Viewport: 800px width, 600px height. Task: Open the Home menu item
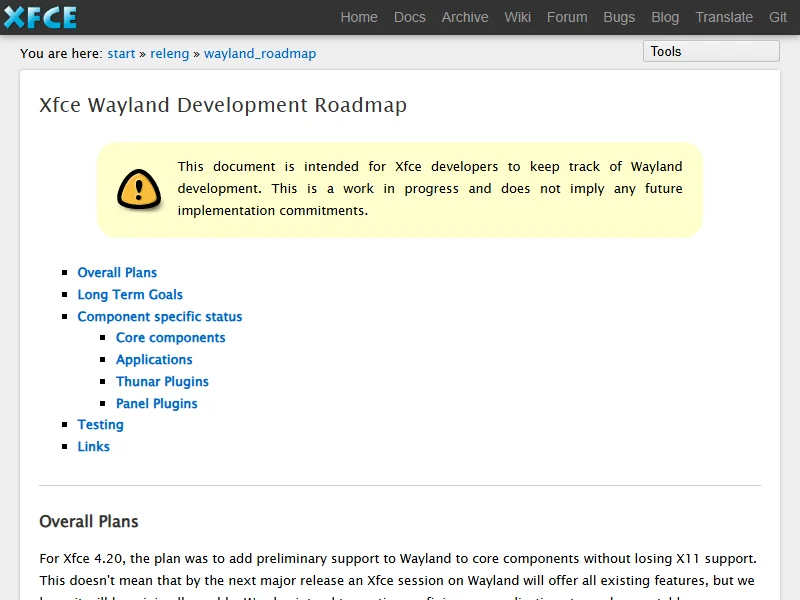coord(359,17)
